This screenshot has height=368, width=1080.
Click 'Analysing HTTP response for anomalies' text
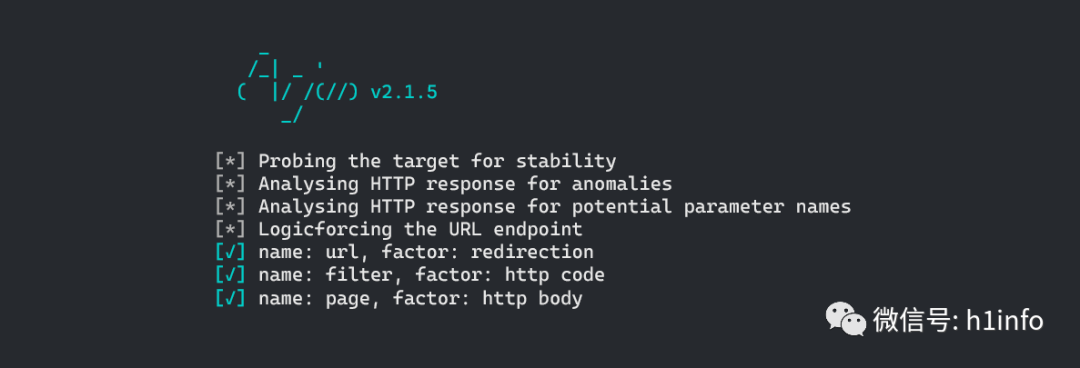(465, 185)
